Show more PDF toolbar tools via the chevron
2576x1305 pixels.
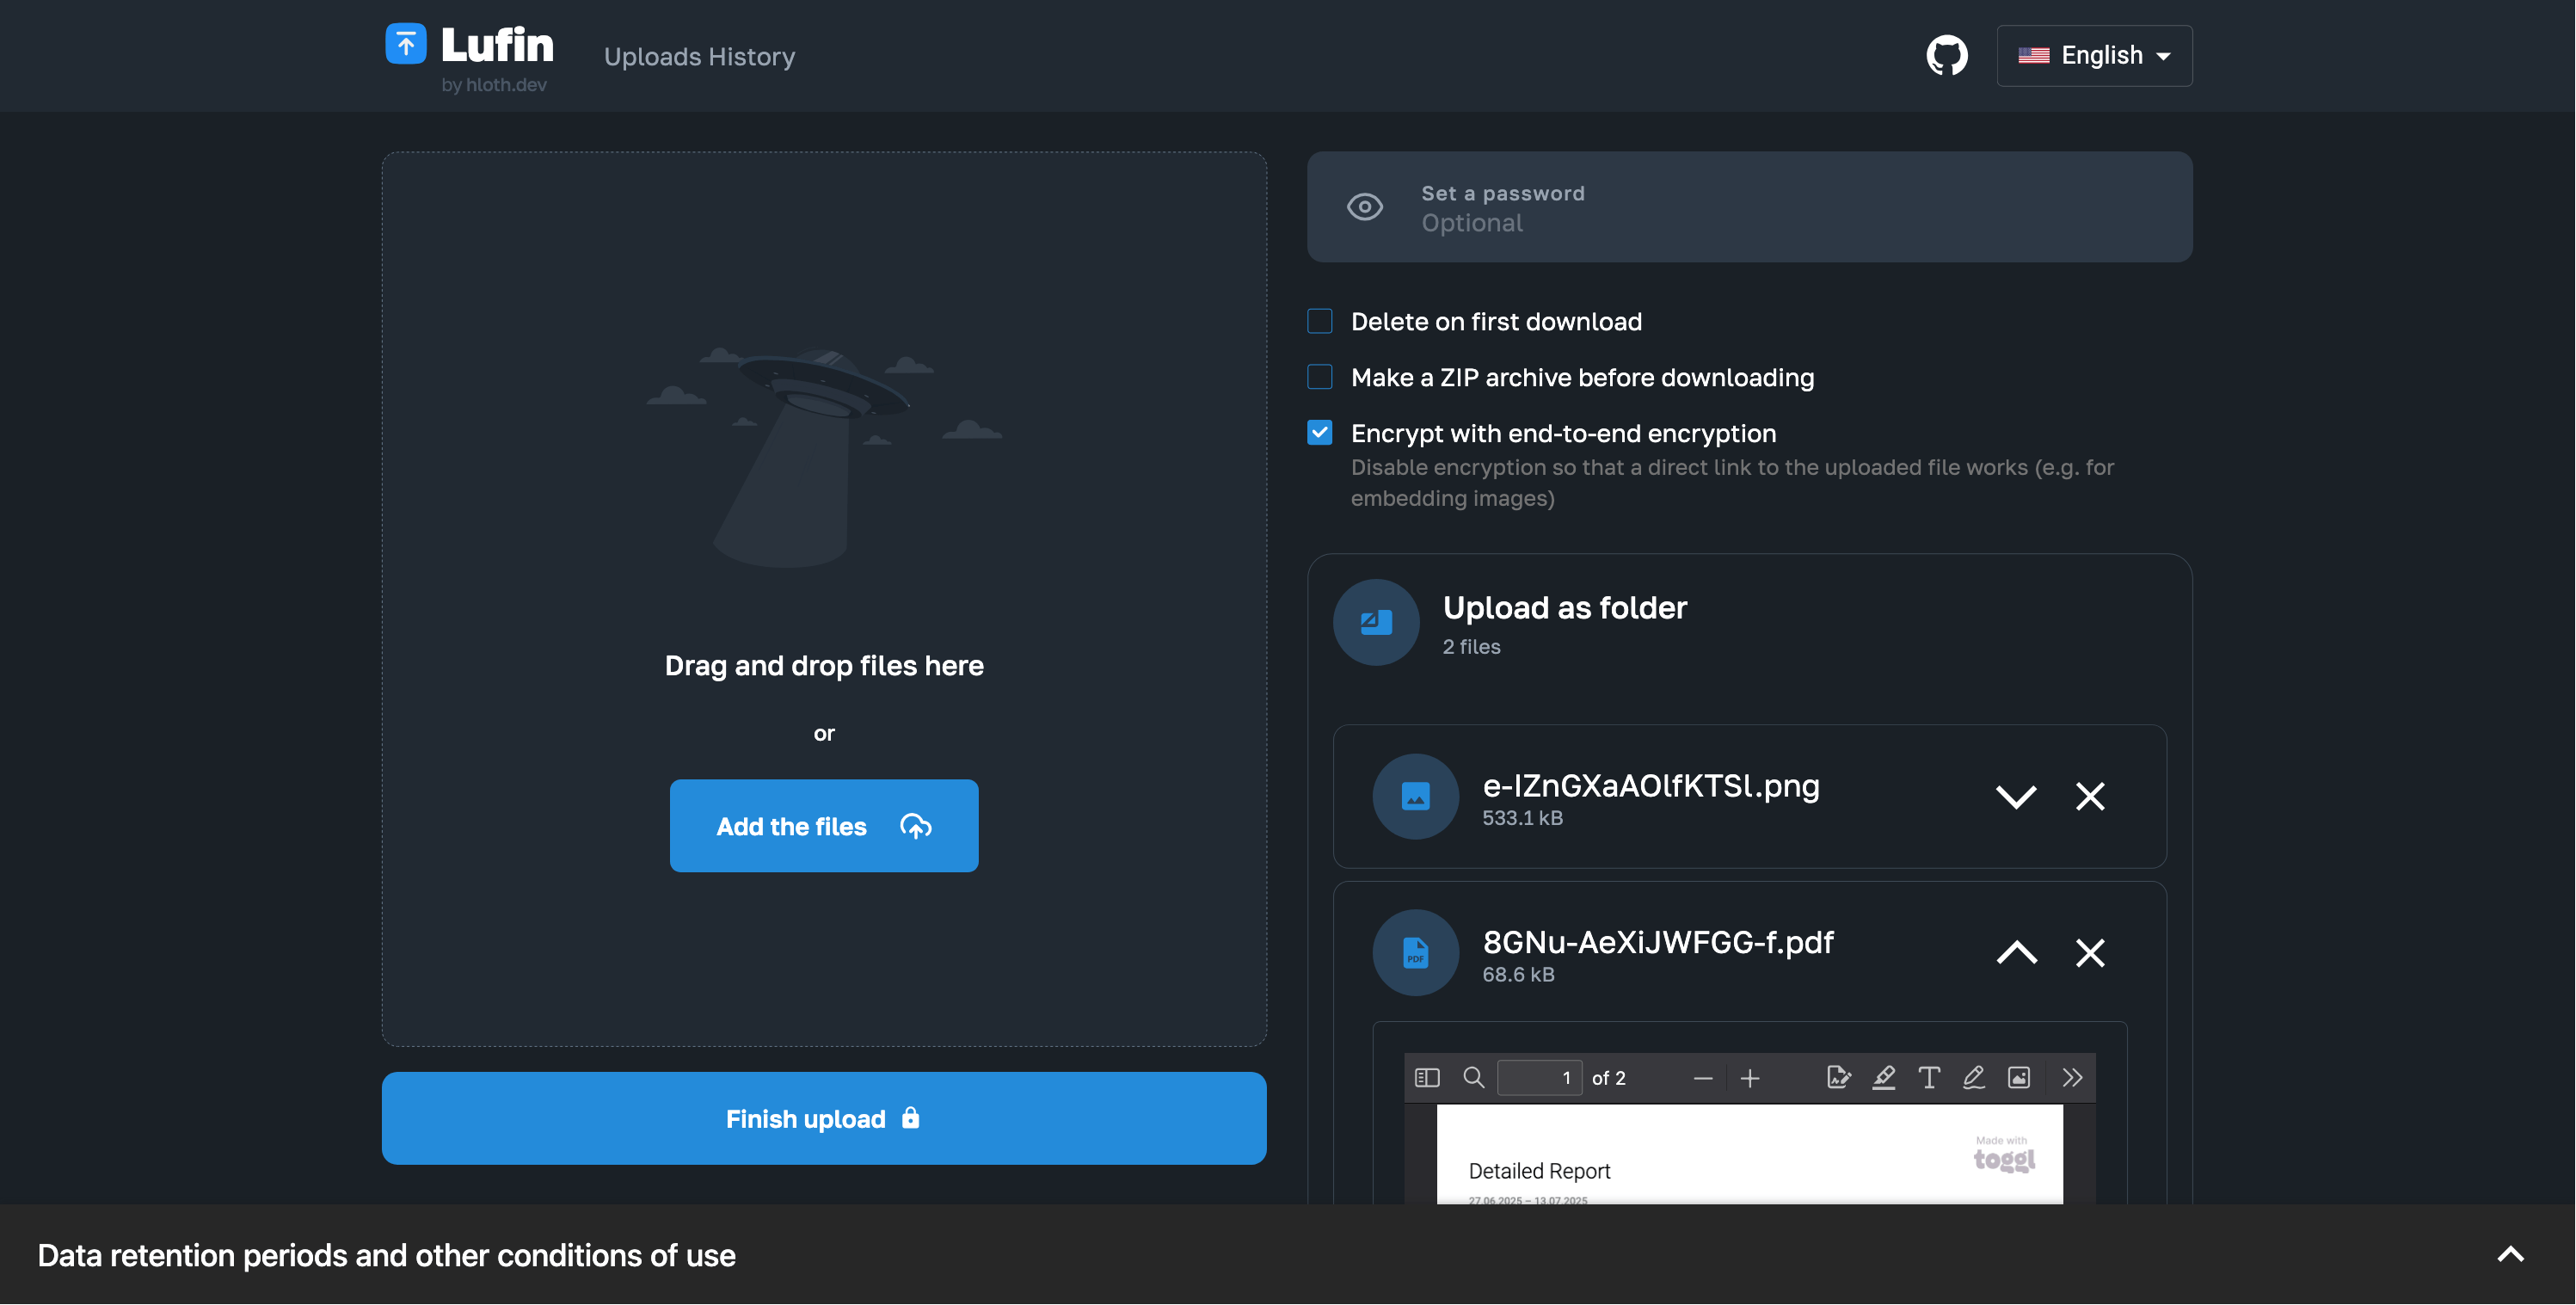tap(2070, 1077)
